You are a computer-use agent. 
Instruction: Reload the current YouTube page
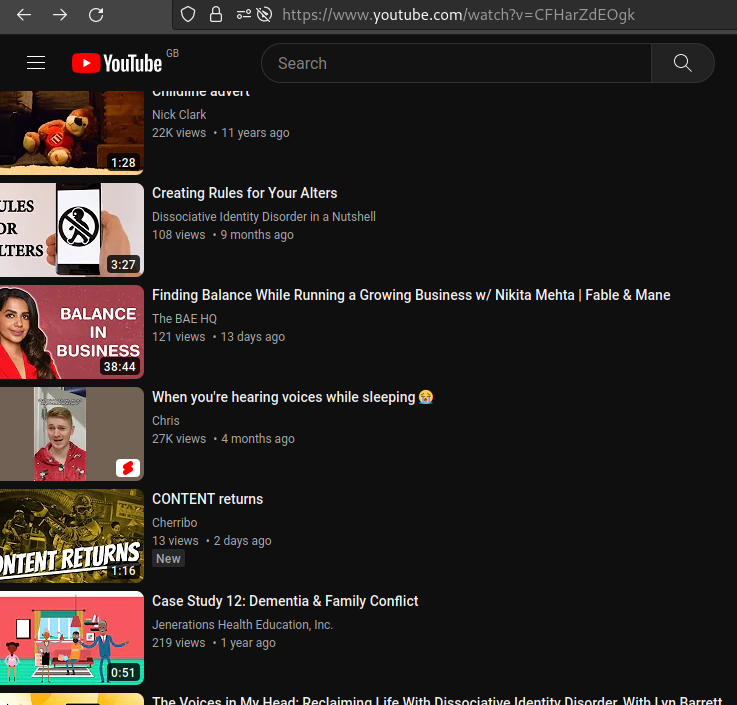click(x=96, y=15)
